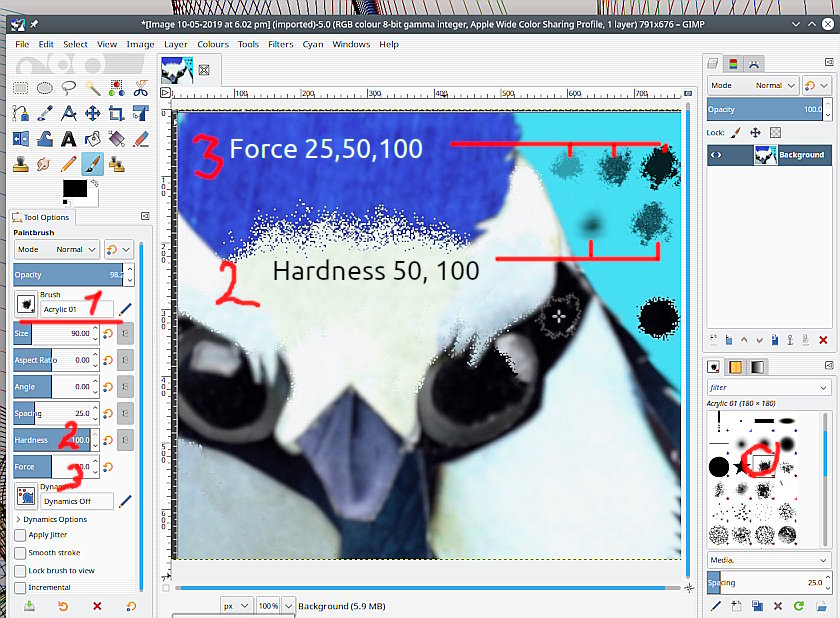This screenshot has width=840, height=618.
Task: Select the Warp Transform tool
Action: tap(44, 139)
